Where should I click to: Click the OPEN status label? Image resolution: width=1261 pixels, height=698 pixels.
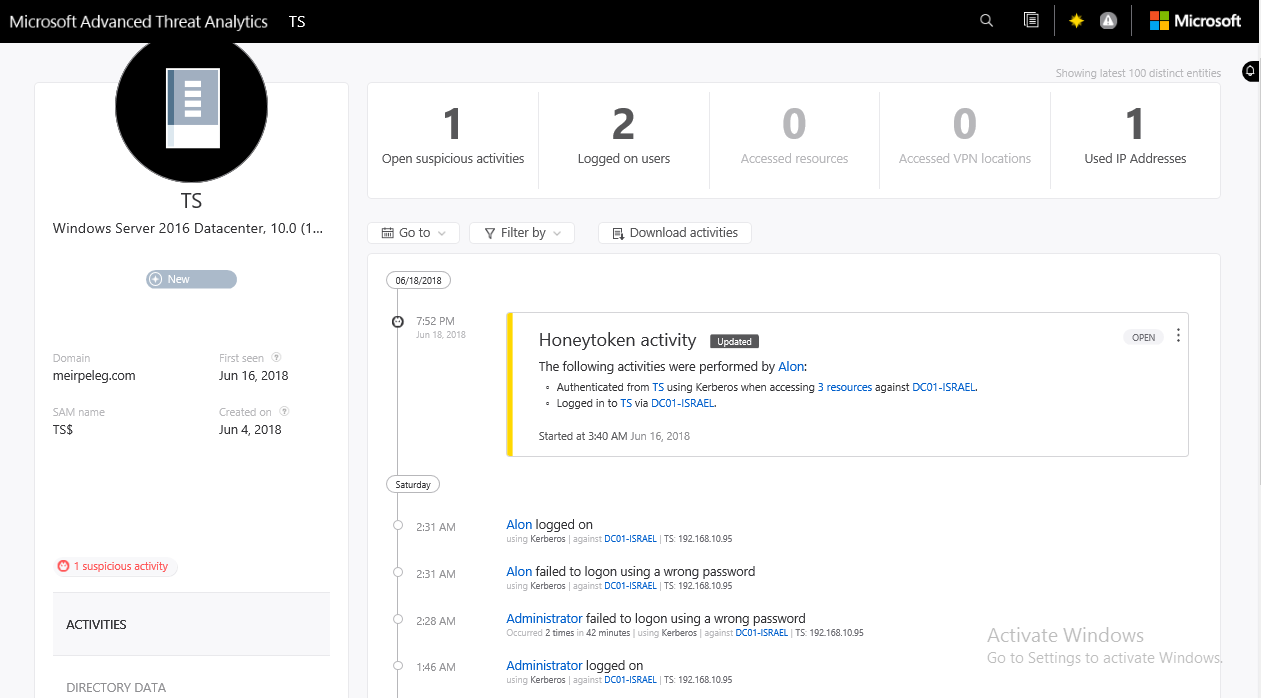tap(1143, 337)
